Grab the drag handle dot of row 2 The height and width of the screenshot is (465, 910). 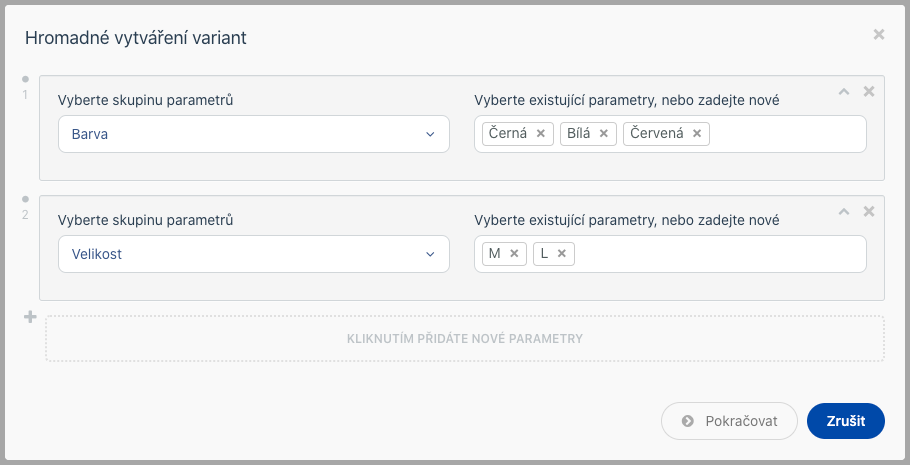pos(25,199)
